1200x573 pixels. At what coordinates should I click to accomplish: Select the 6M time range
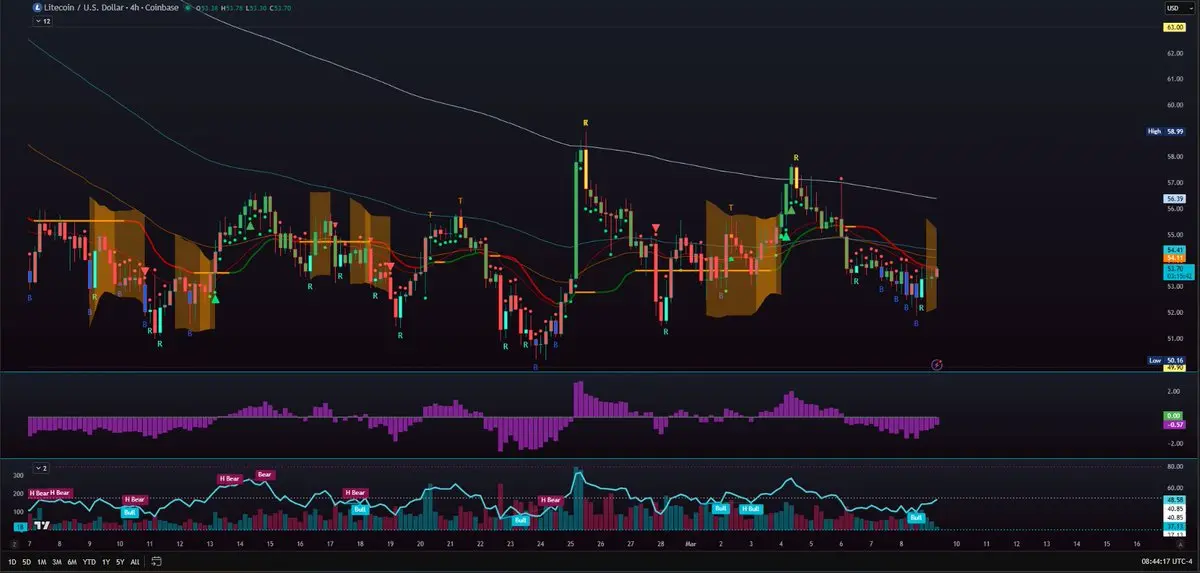pos(73,562)
